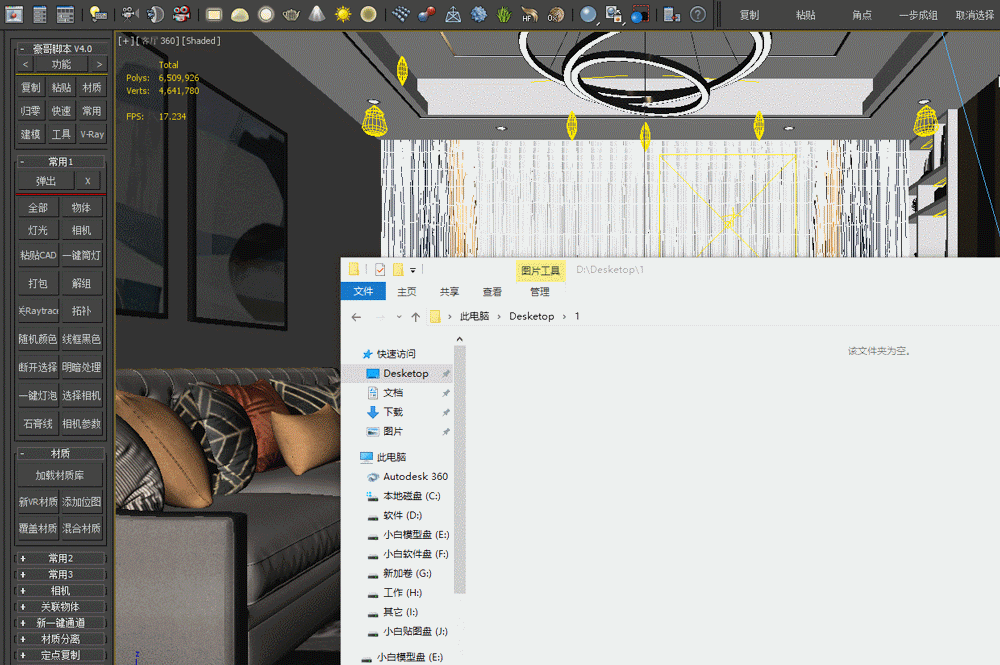Open 本地磁盘 (C:) in navigation pane
Viewport: 1000px width, 665px height.
click(411, 496)
